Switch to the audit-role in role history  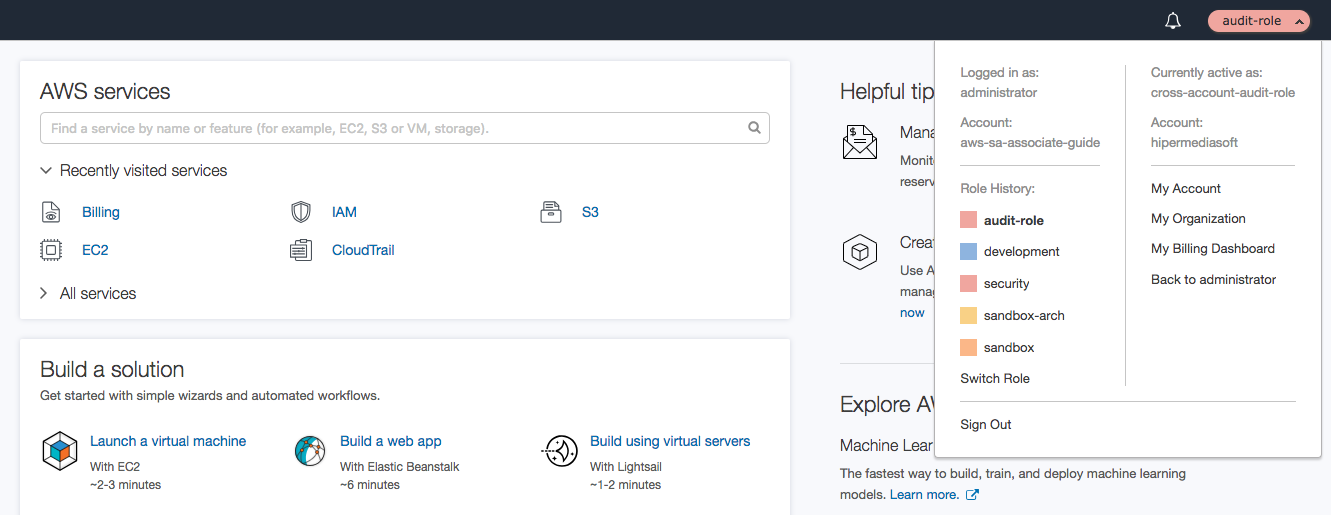click(1013, 220)
